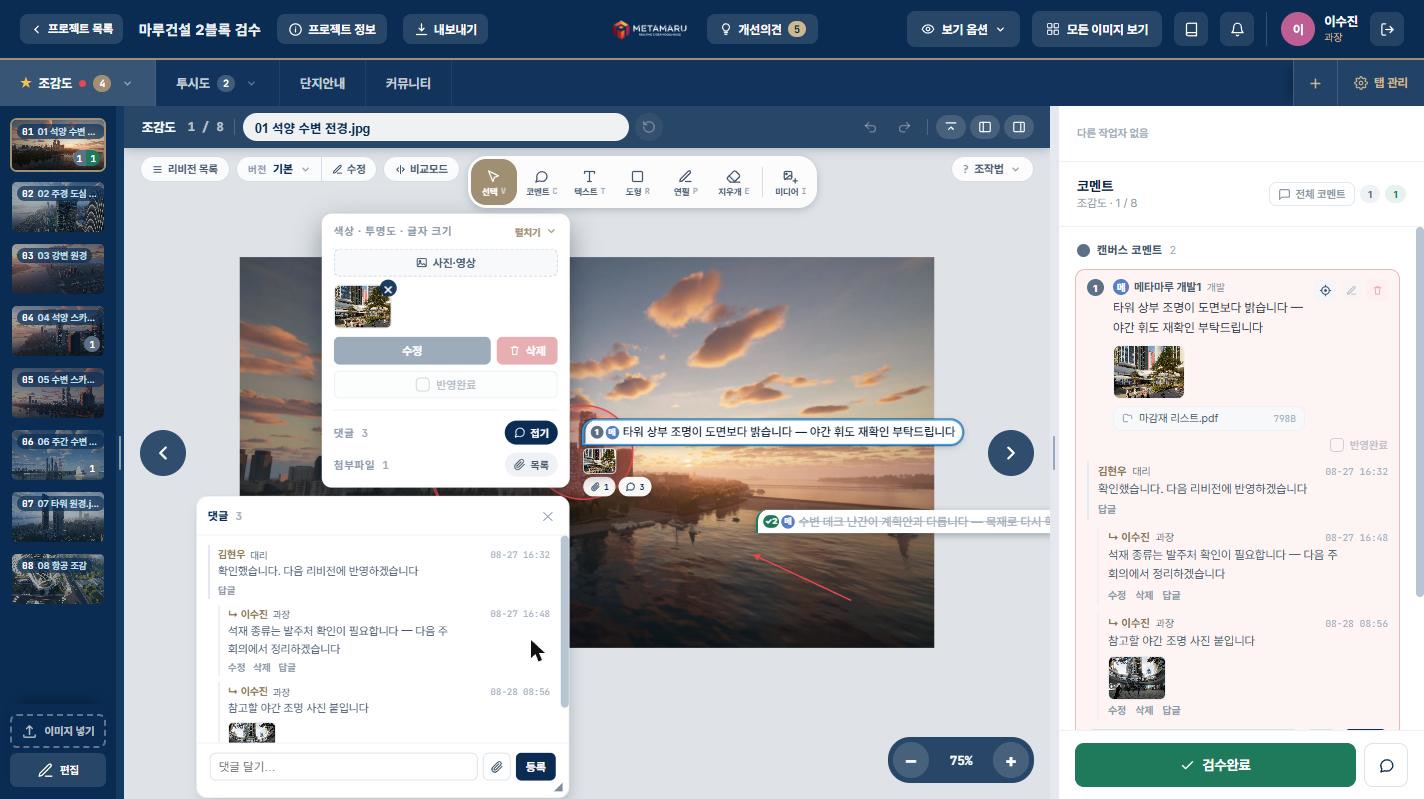Open the 보기 옵션 dropdown
The height and width of the screenshot is (799, 1424).
(963, 29)
